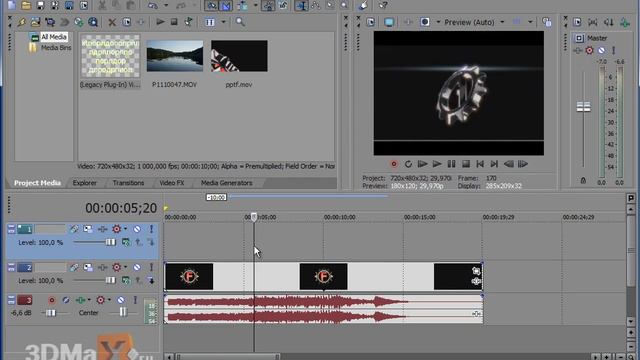The height and width of the screenshot is (360, 640).
Task: Click the Play button under preview
Action: click(x=437, y=164)
